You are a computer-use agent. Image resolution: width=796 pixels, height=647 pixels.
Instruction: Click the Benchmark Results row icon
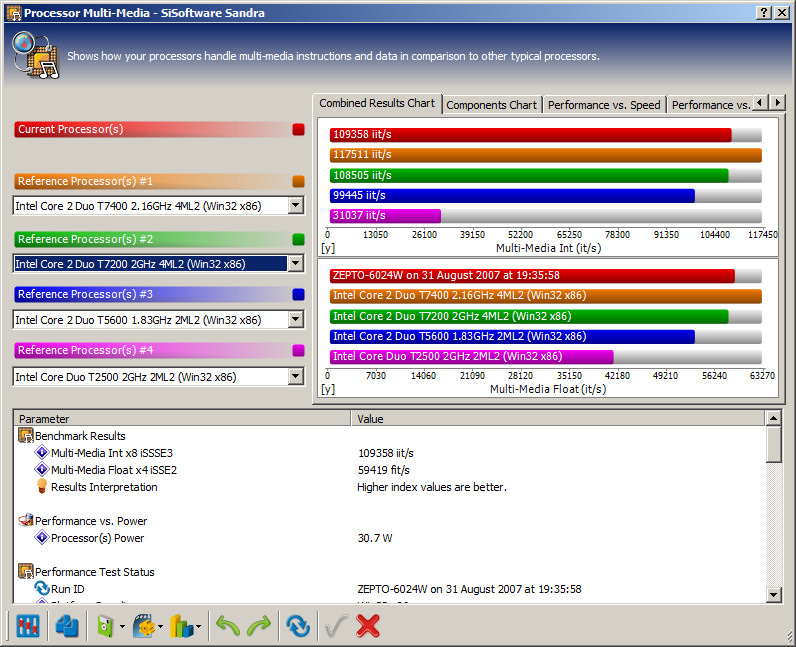click(x=25, y=436)
